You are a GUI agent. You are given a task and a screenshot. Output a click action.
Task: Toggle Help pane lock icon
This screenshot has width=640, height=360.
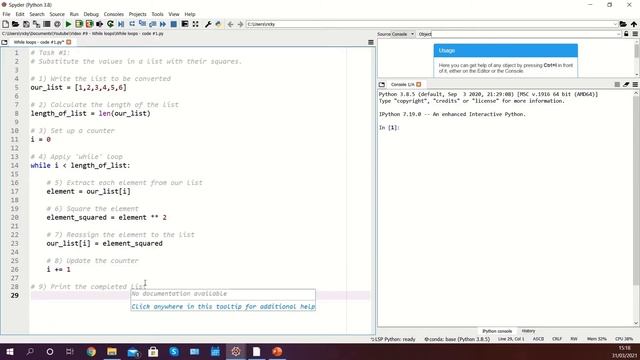[626, 34]
